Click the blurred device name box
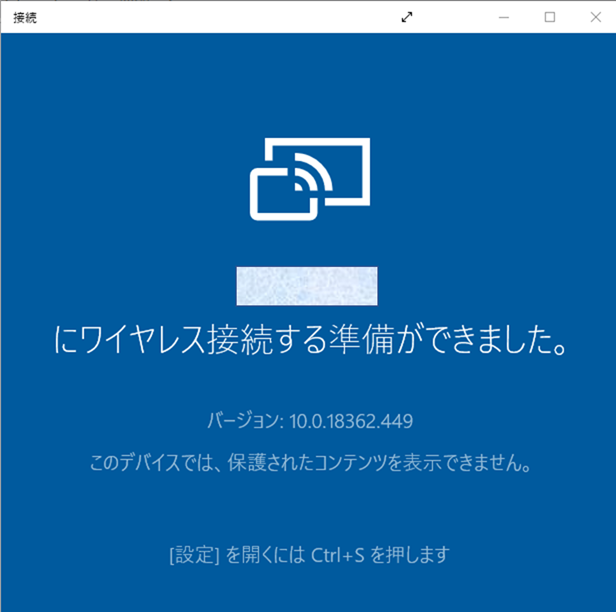The height and width of the screenshot is (612, 616). tap(307, 286)
